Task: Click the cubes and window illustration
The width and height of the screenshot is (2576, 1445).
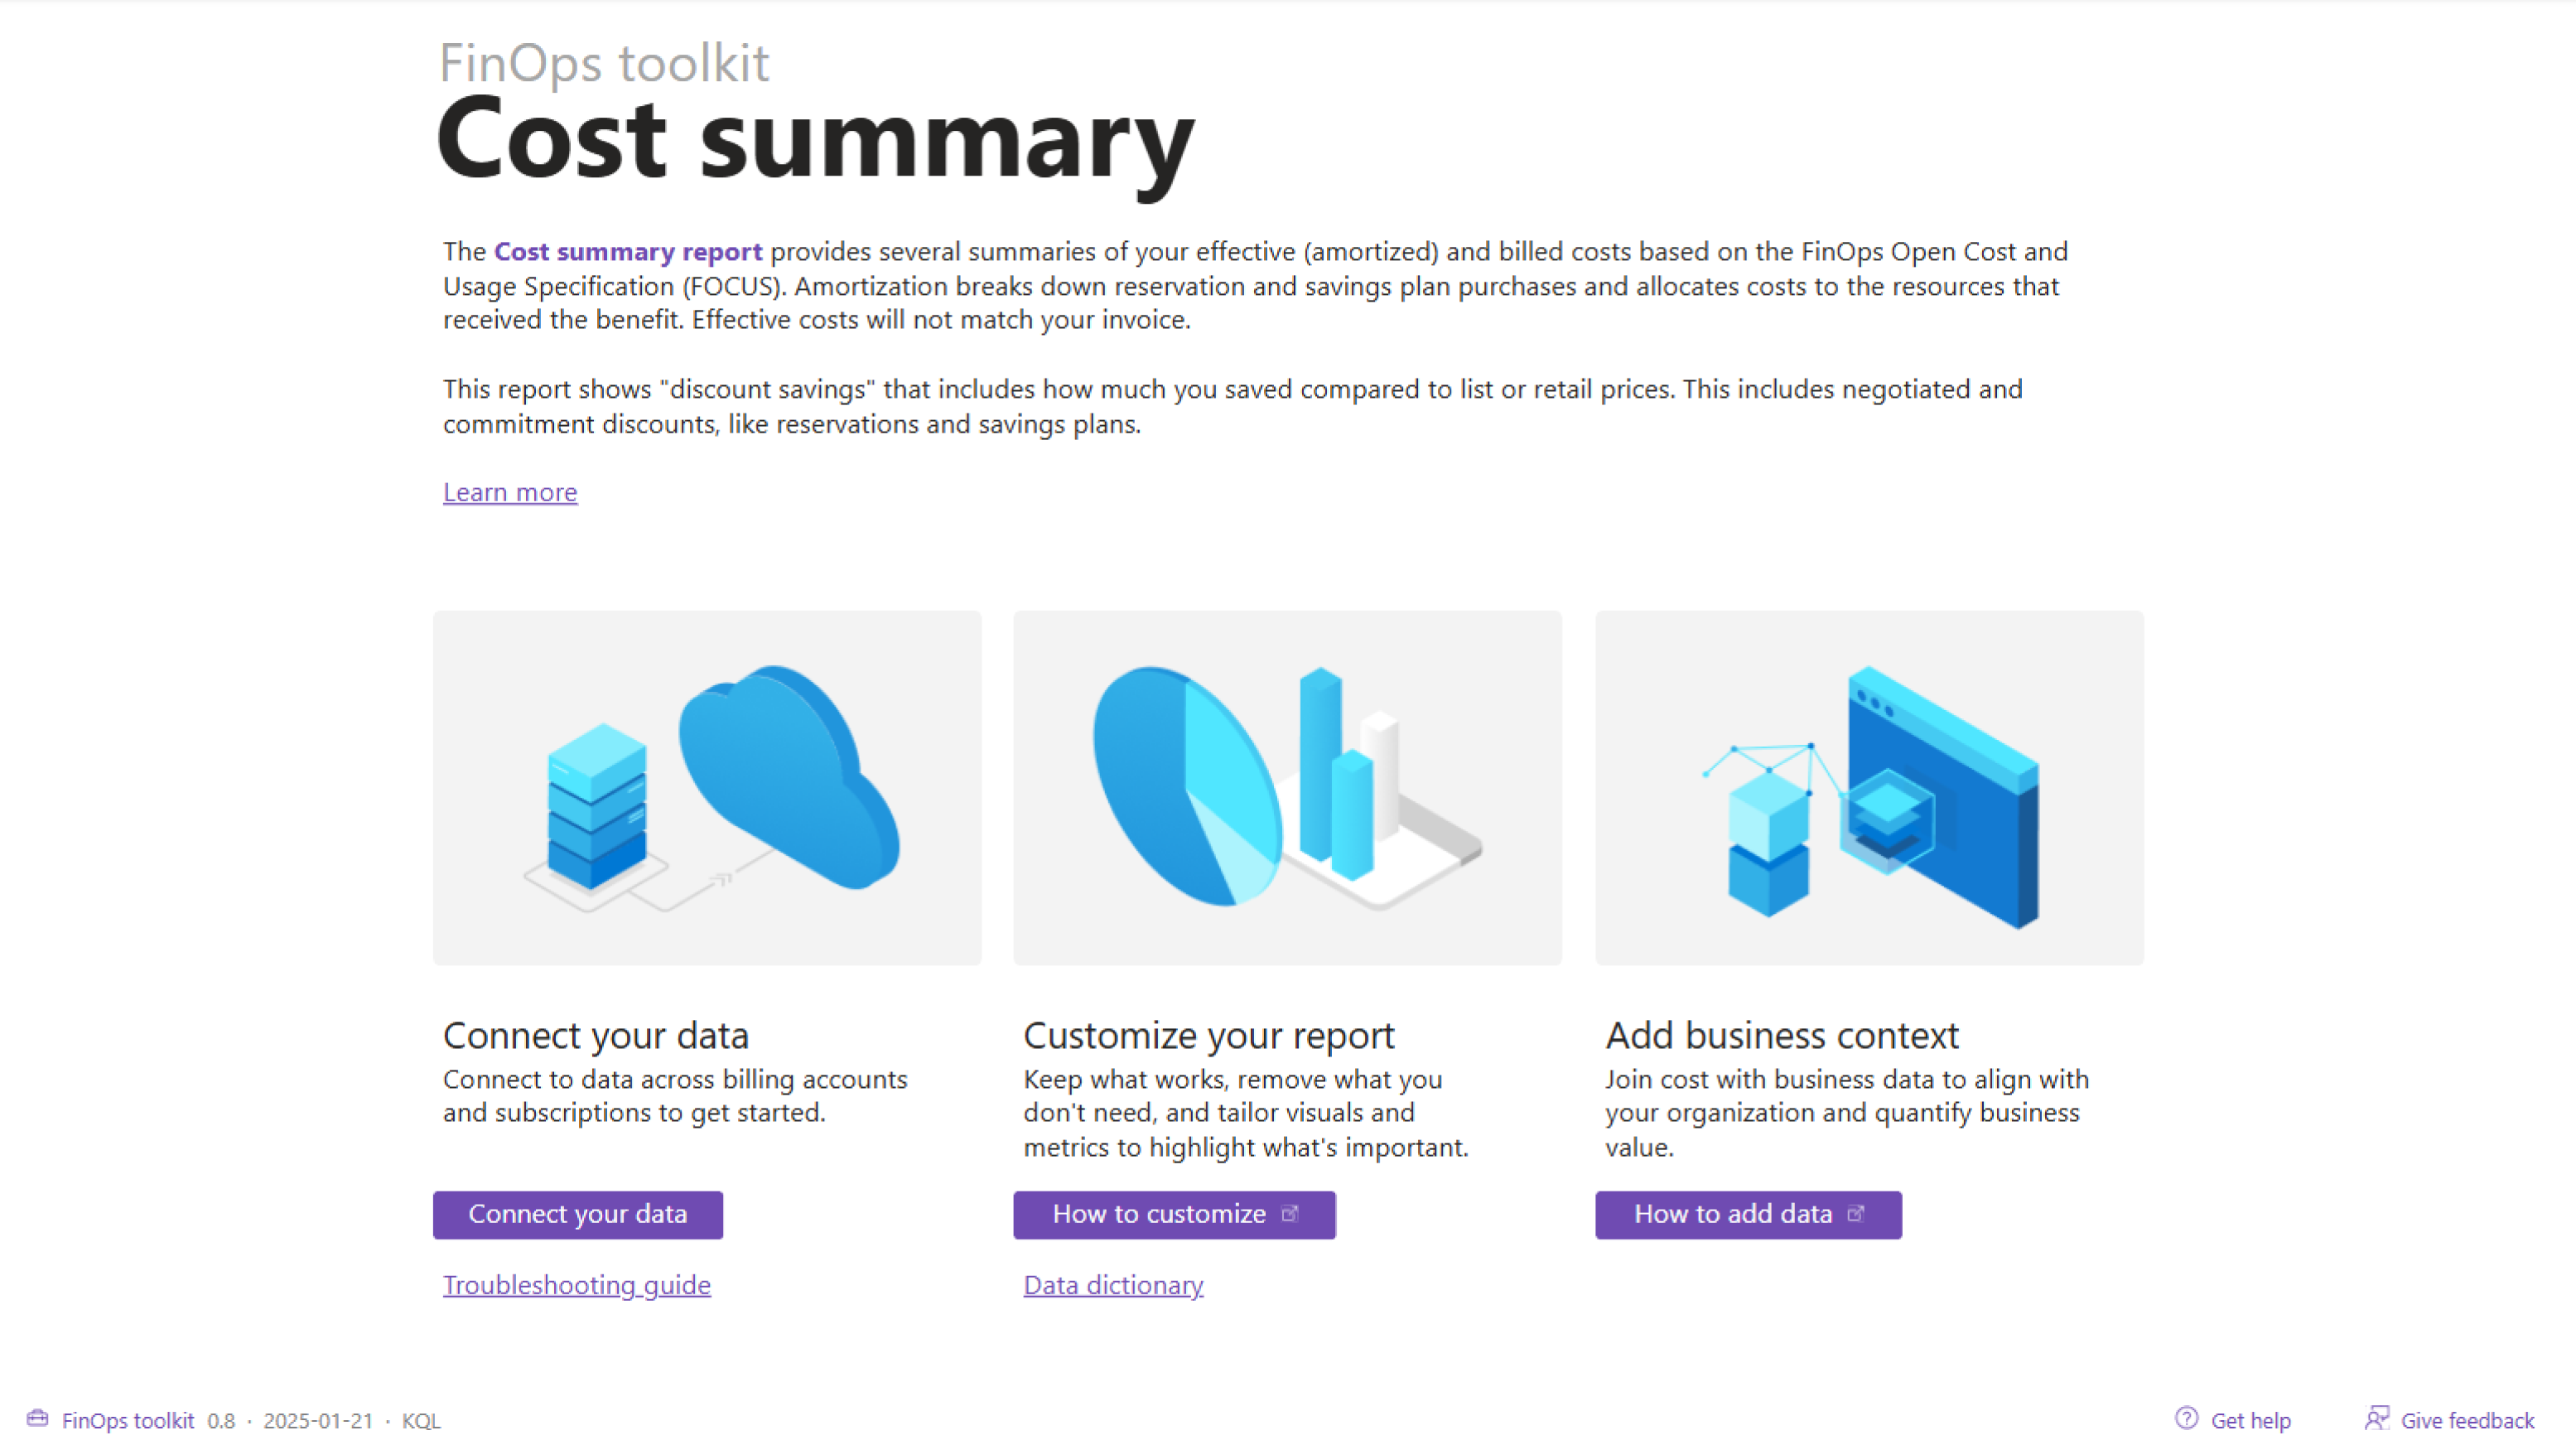Action: coord(1869,788)
